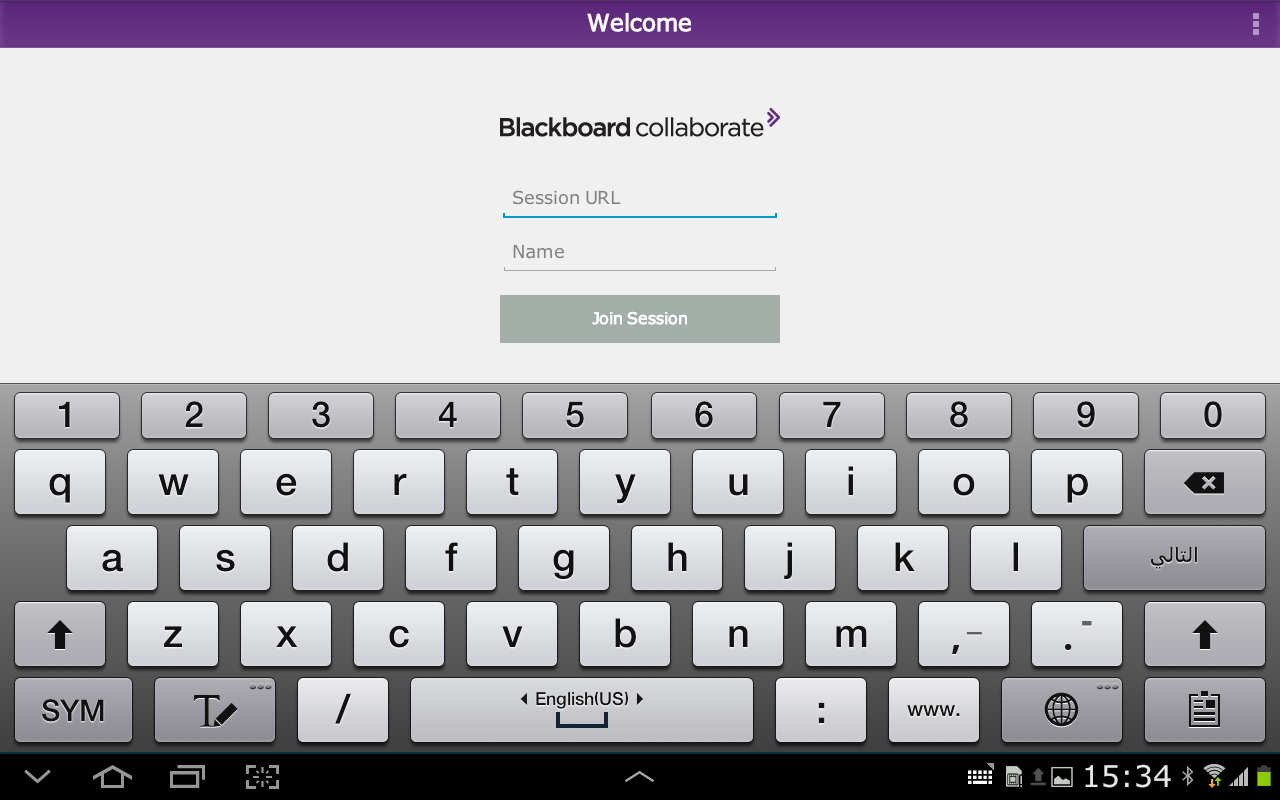
Task: Tap the letter q key
Action: click(60, 483)
